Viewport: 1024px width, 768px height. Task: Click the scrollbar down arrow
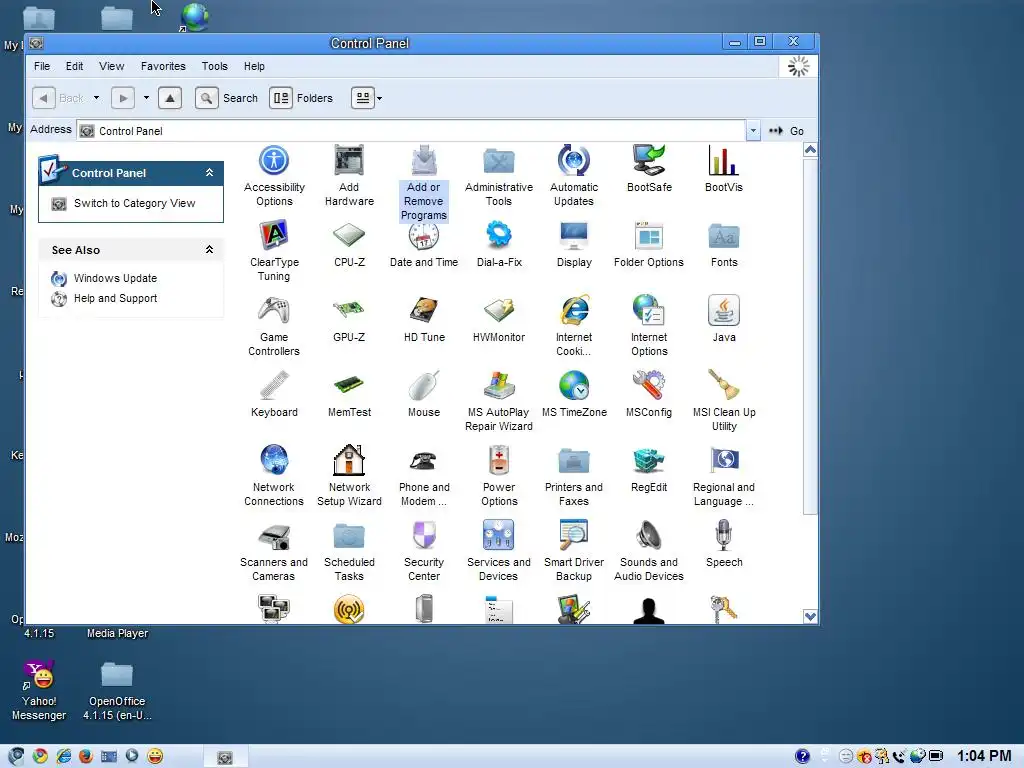click(810, 616)
